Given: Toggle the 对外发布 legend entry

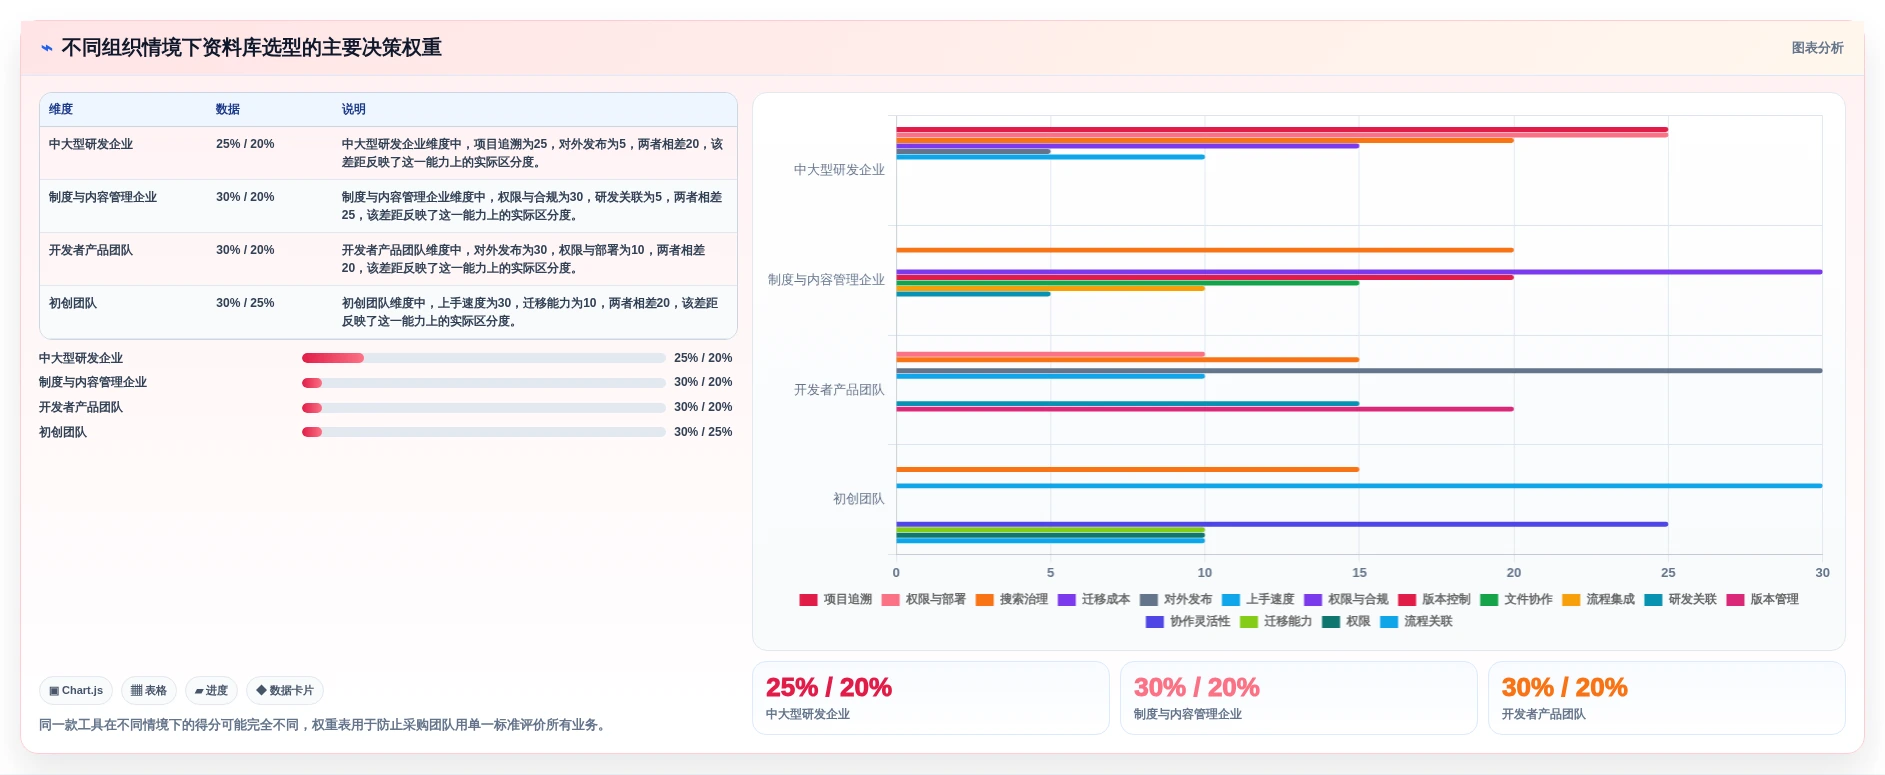Looking at the screenshot, I should coord(1175,599).
